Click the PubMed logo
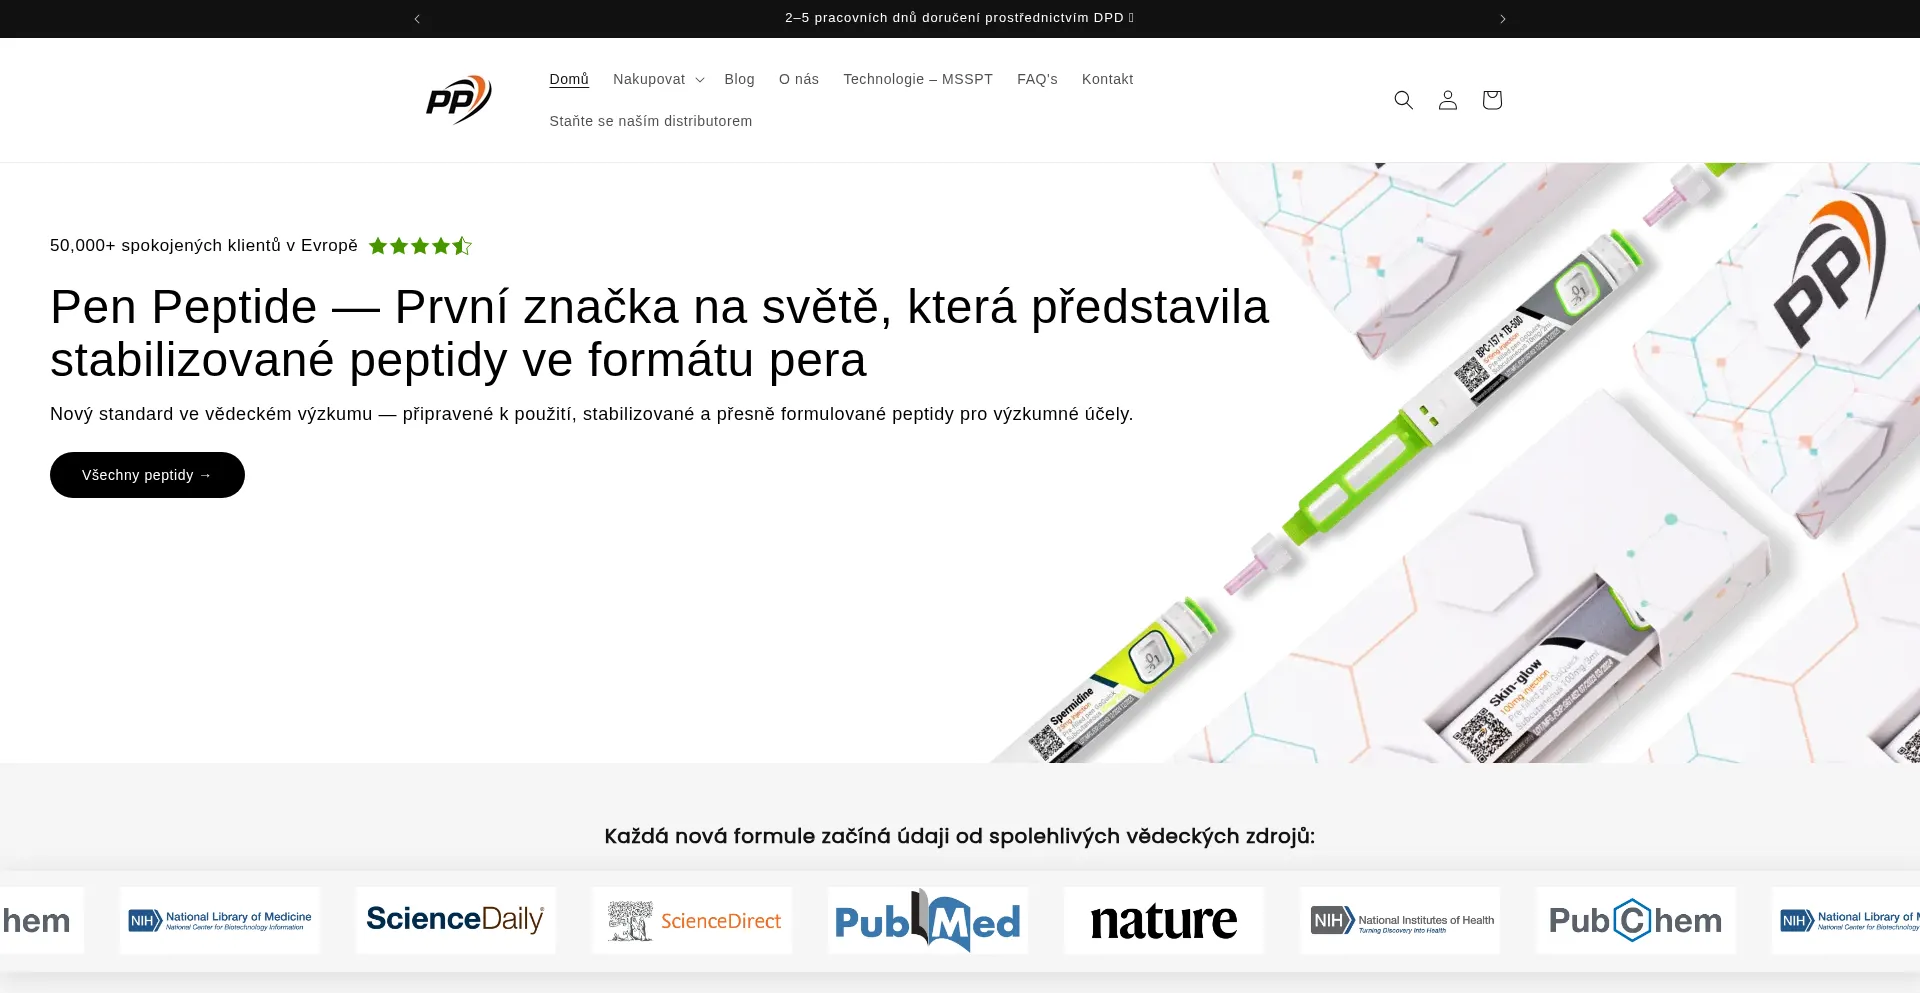Screen dimensions: 1920x993 (x=928, y=920)
